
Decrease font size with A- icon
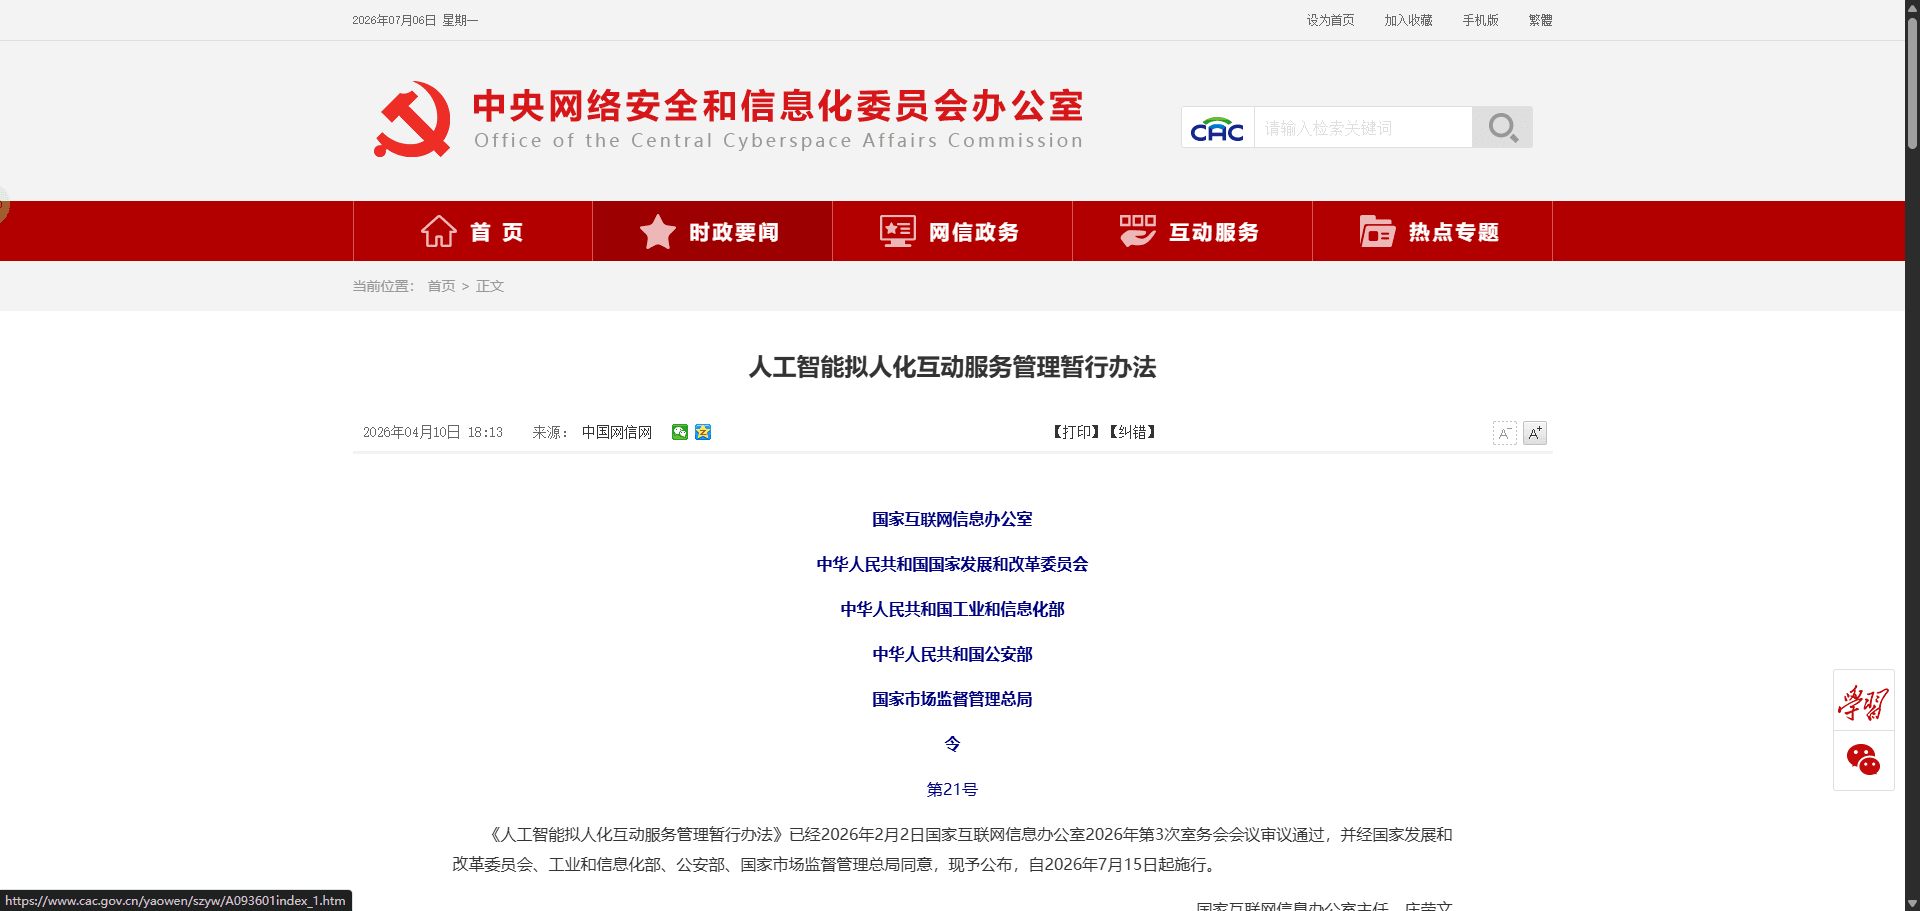point(1504,433)
